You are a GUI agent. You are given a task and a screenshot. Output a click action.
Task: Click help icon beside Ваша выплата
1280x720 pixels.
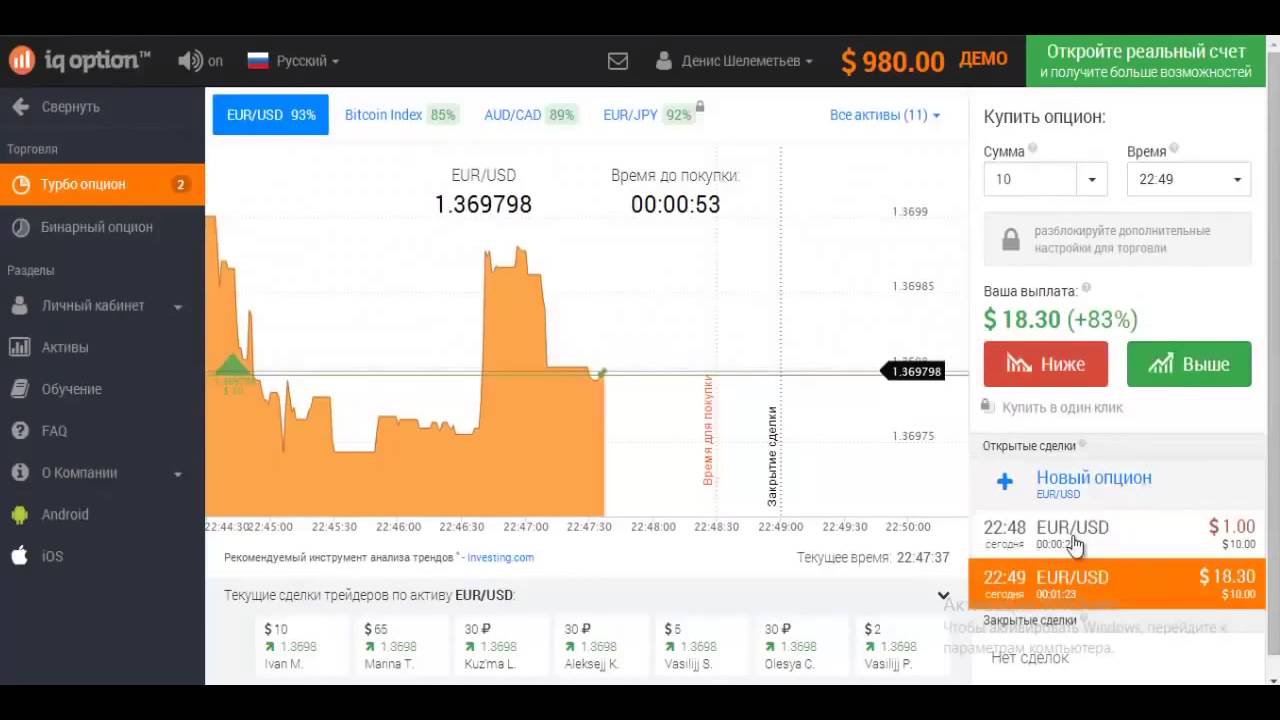click(1086, 288)
